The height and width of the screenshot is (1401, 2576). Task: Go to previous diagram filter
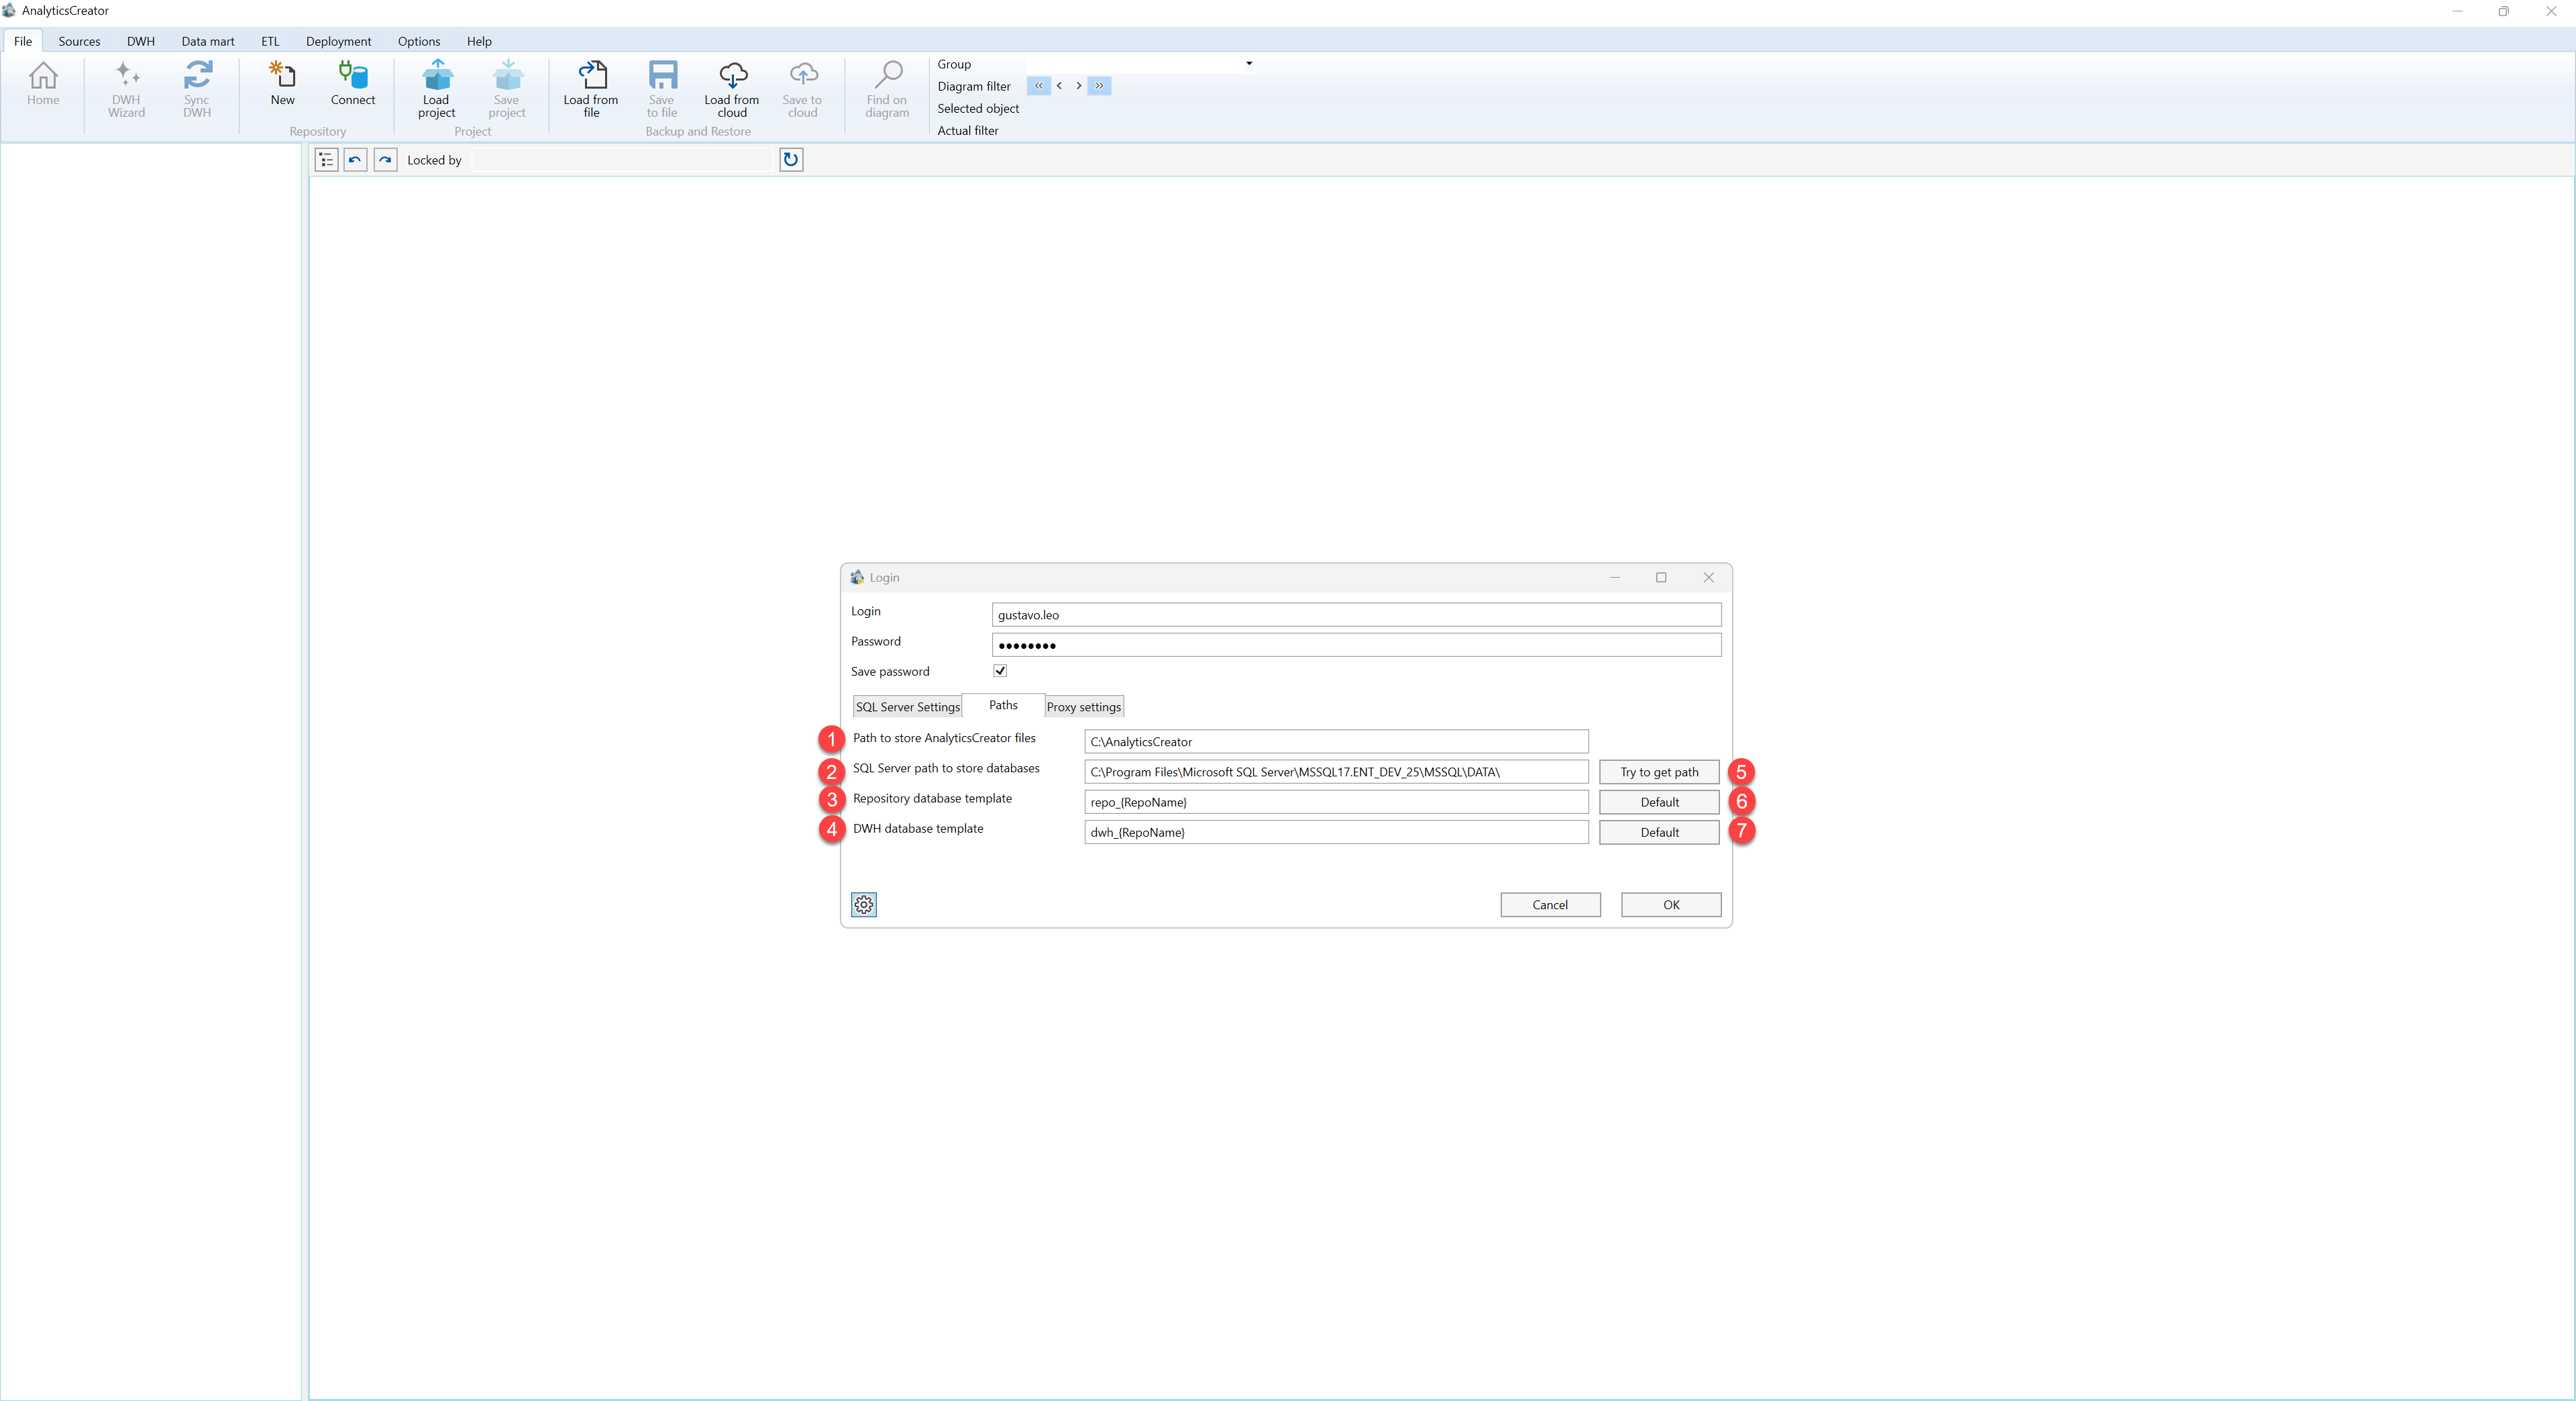[1059, 86]
